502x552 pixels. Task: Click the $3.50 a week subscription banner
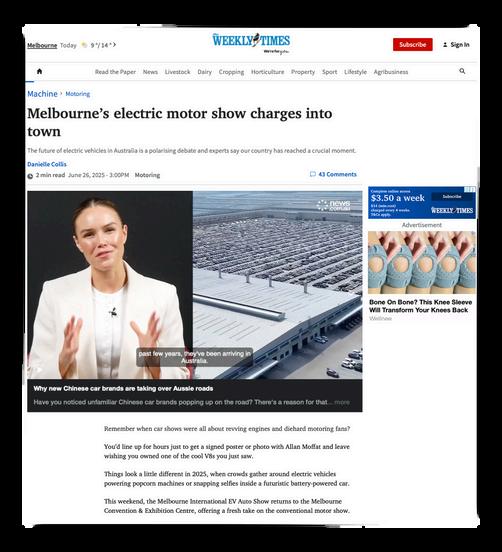pos(422,203)
